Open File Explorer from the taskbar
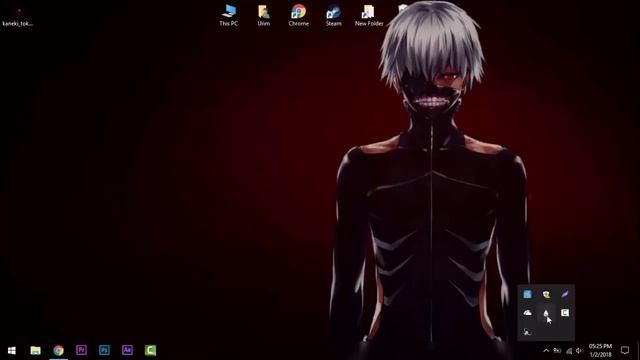 (x=36, y=350)
